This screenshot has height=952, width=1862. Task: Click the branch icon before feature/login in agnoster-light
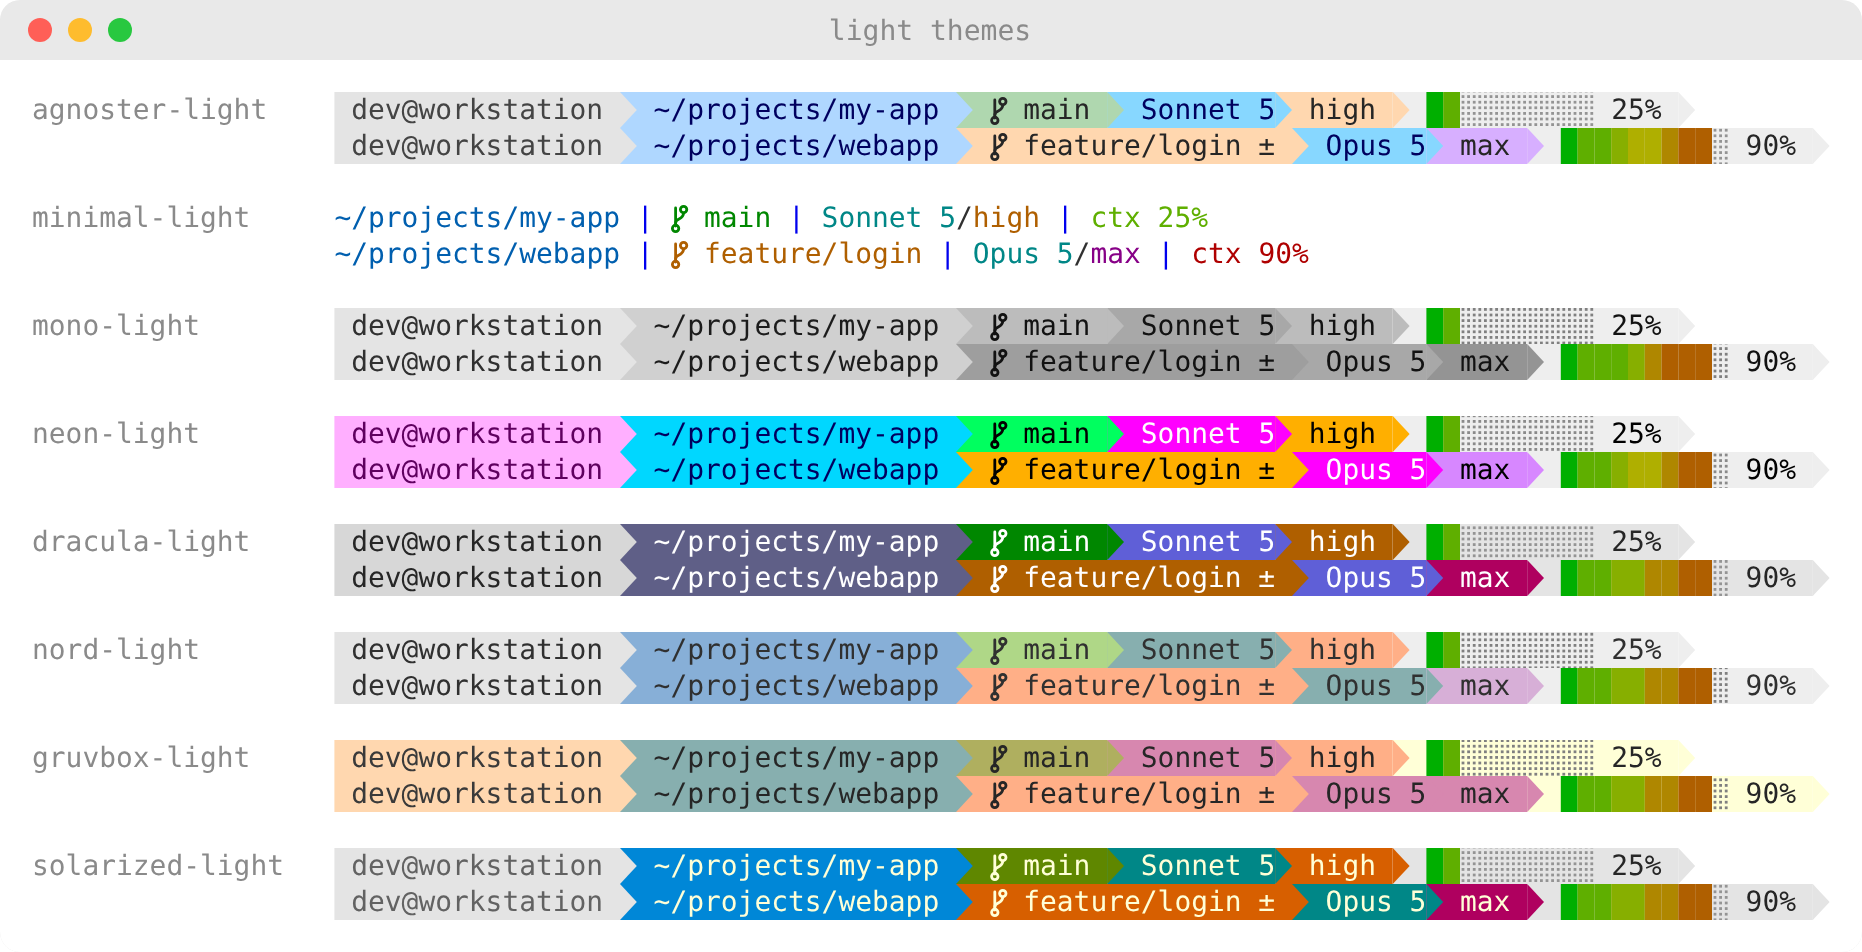(x=998, y=146)
